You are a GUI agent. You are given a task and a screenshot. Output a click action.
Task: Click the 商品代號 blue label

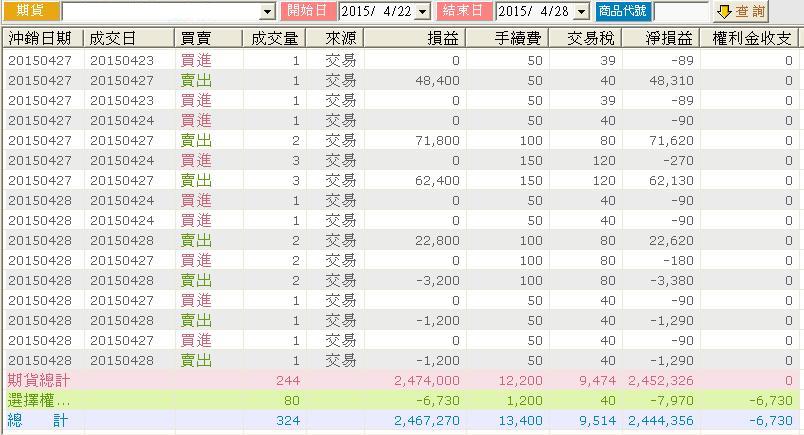coord(623,11)
